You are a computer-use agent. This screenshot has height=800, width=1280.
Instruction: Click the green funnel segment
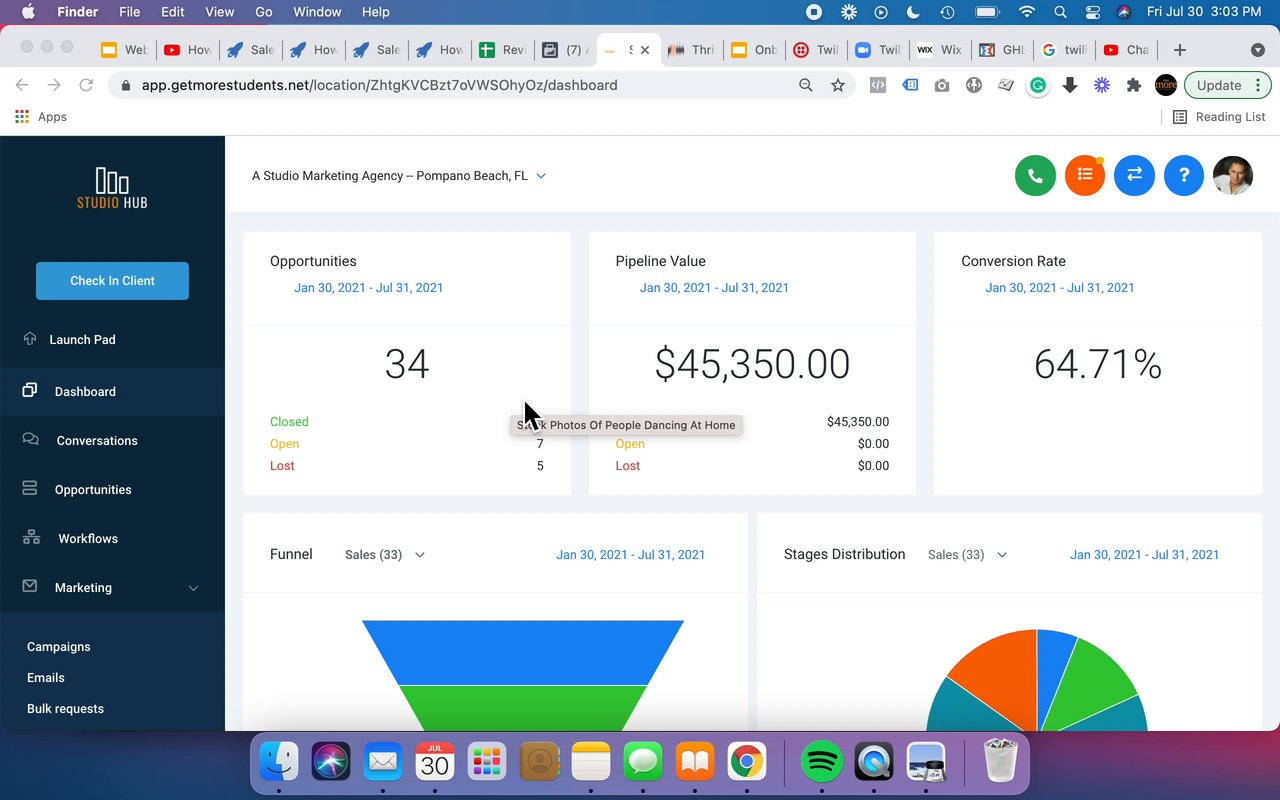[523, 707]
